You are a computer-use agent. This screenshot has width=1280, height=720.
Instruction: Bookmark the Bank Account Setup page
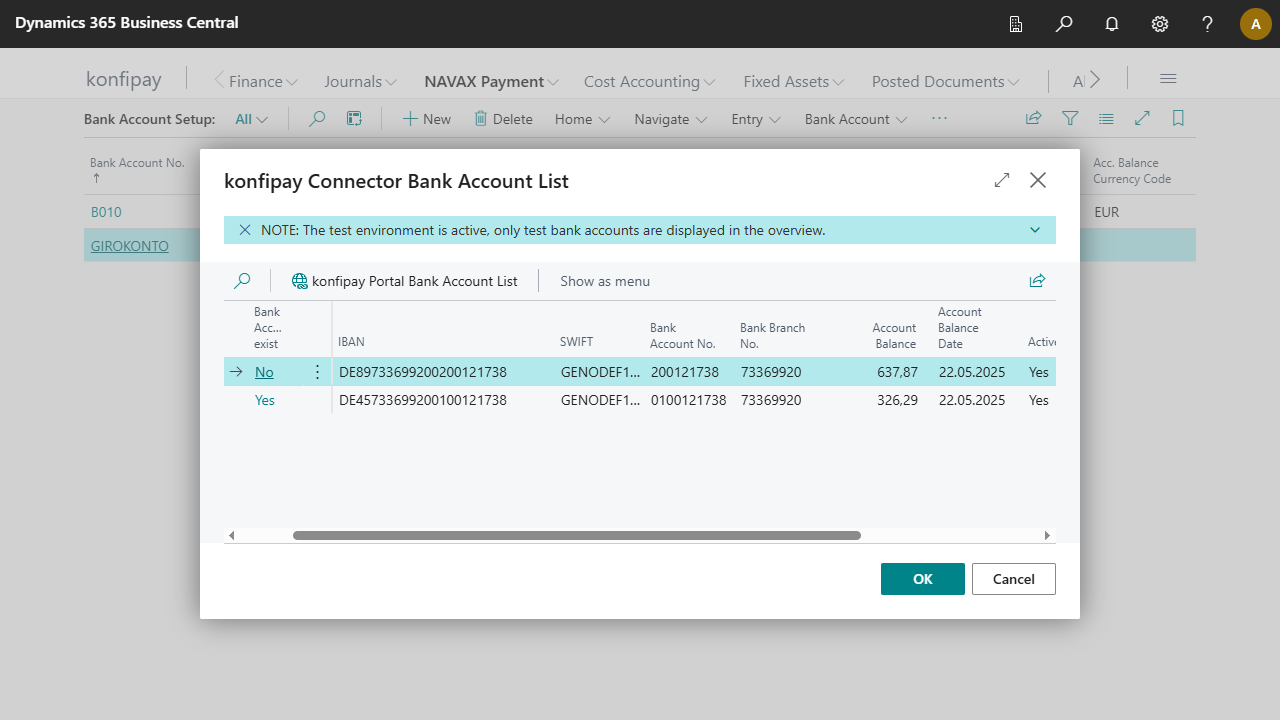click(x=1178, y=119)
